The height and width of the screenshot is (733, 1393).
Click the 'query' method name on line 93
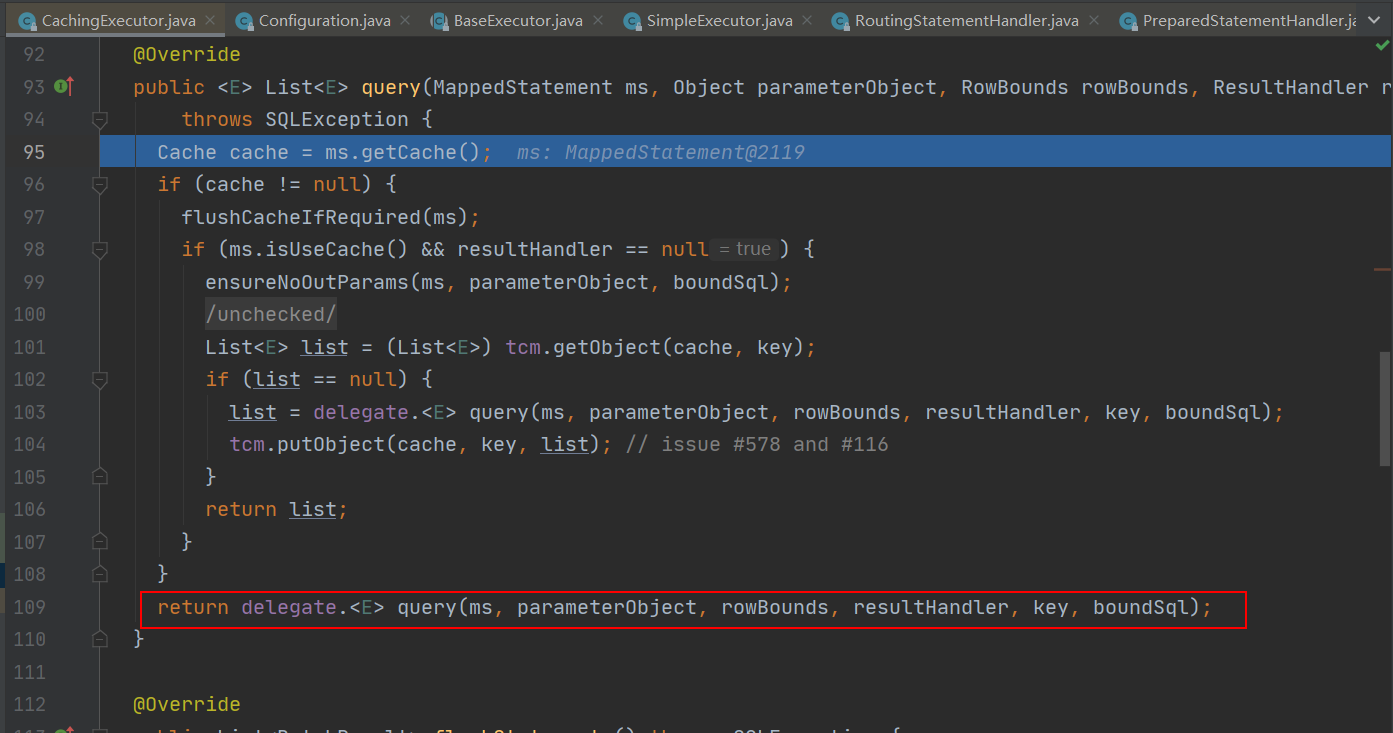coord(391,87)
